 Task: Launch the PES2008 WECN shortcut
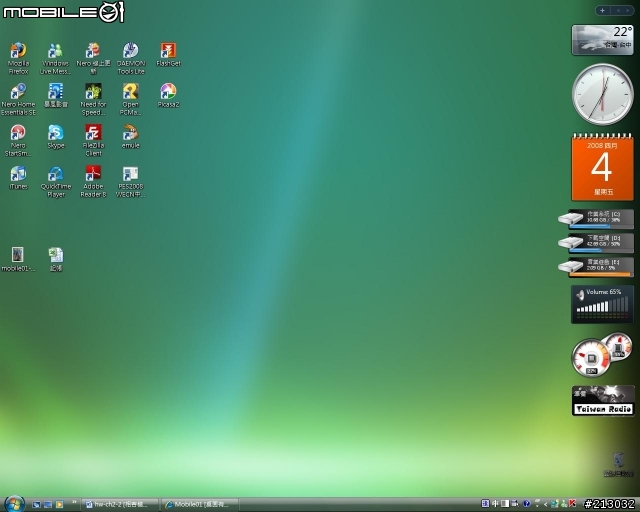click(x=131, y=182)
